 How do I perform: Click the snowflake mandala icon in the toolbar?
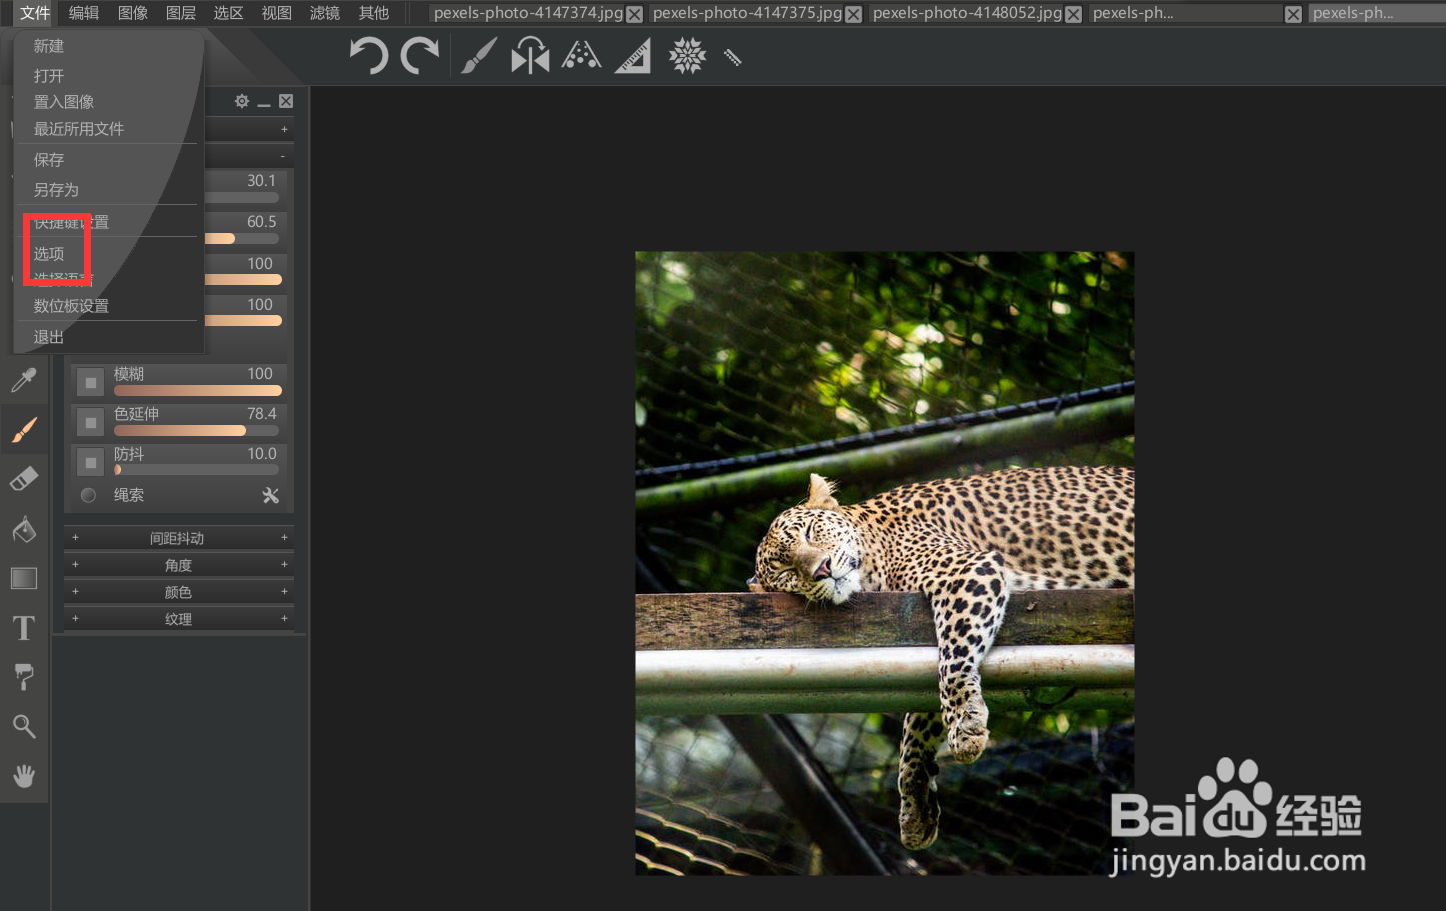[687, 56]
